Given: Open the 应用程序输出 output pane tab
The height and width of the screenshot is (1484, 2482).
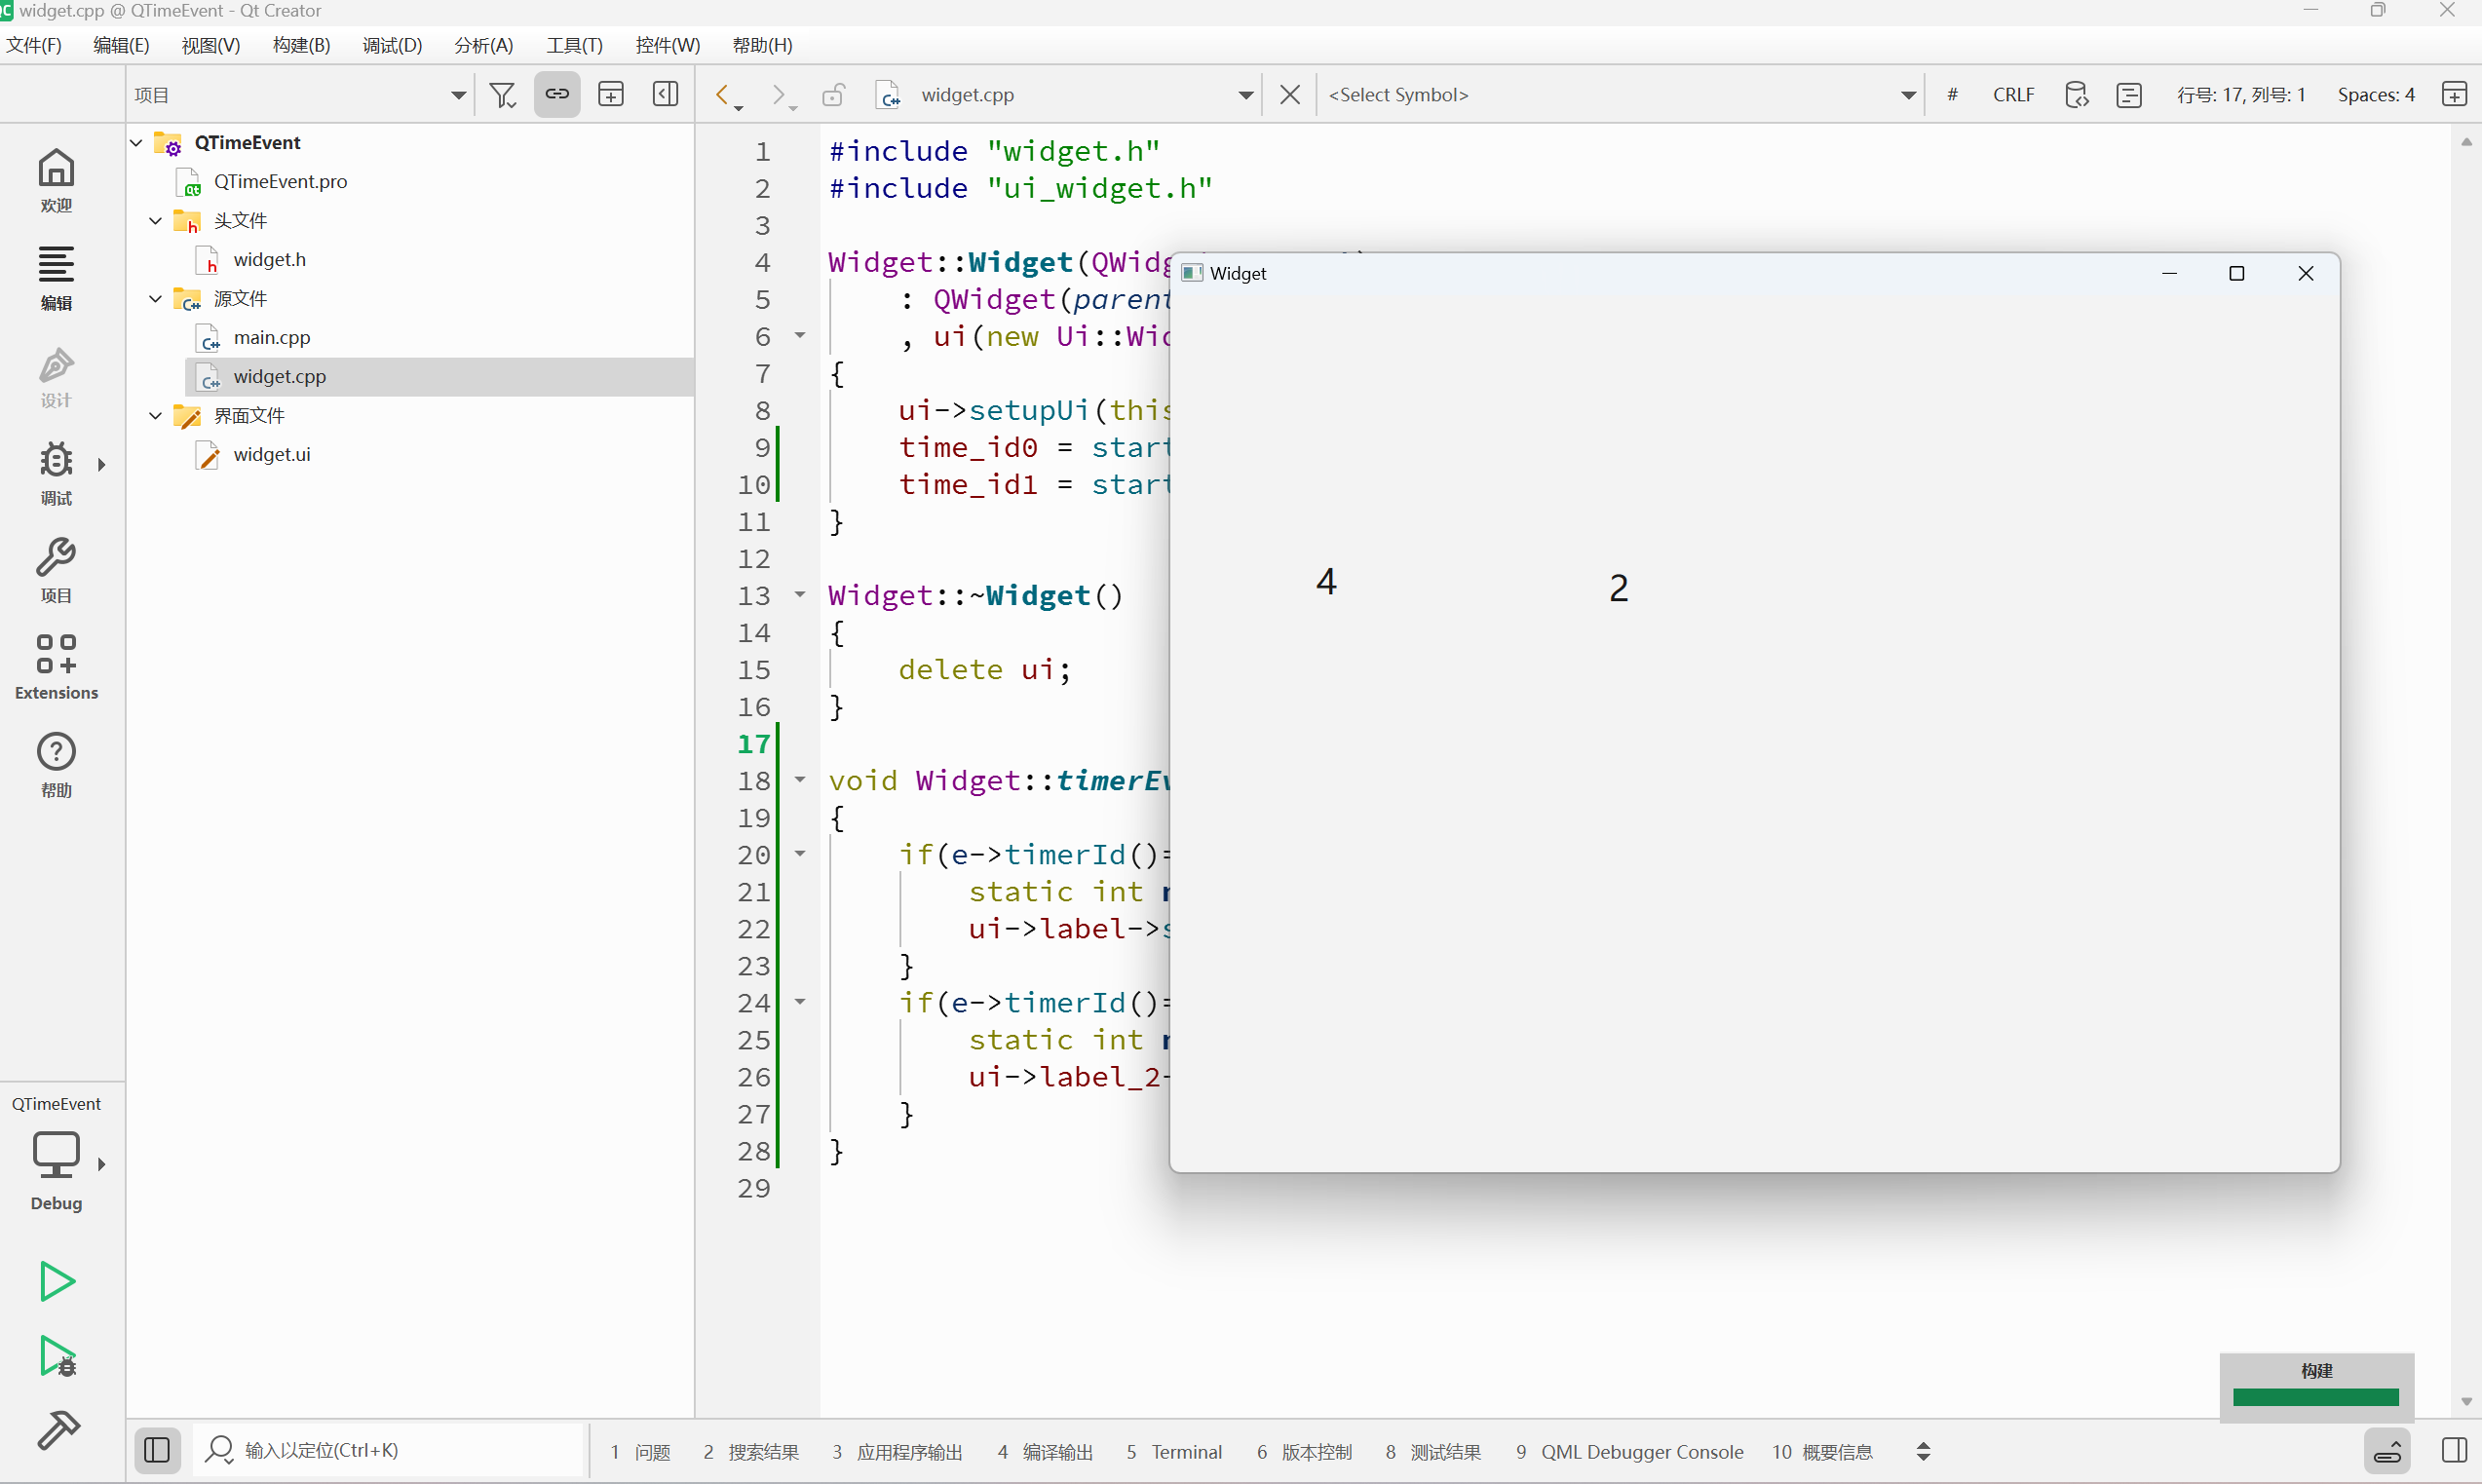Looking at the screenshot, I should tap(898, 1452).
